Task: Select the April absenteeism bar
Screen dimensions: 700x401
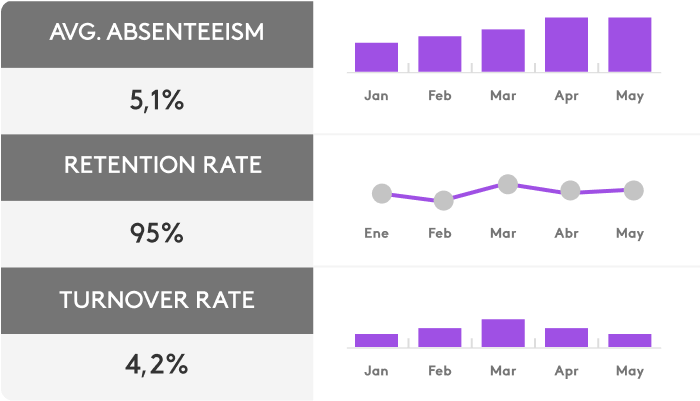Action: point(566,45)
